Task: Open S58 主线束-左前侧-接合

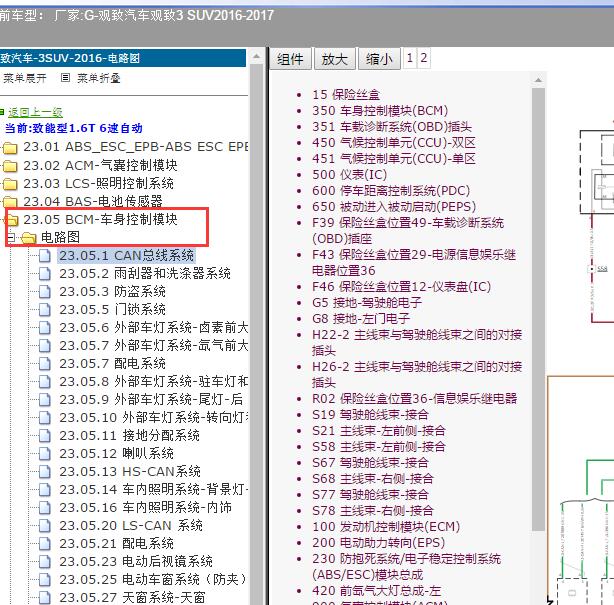Action: click(379, 447)
